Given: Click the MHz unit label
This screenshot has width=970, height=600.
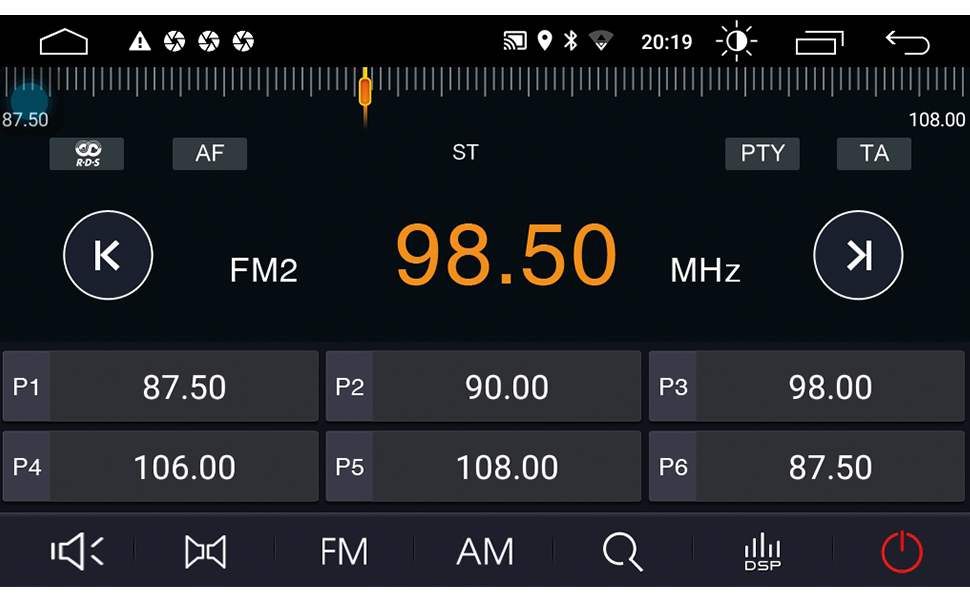Looking at the screenshot, I should point(705,270).
